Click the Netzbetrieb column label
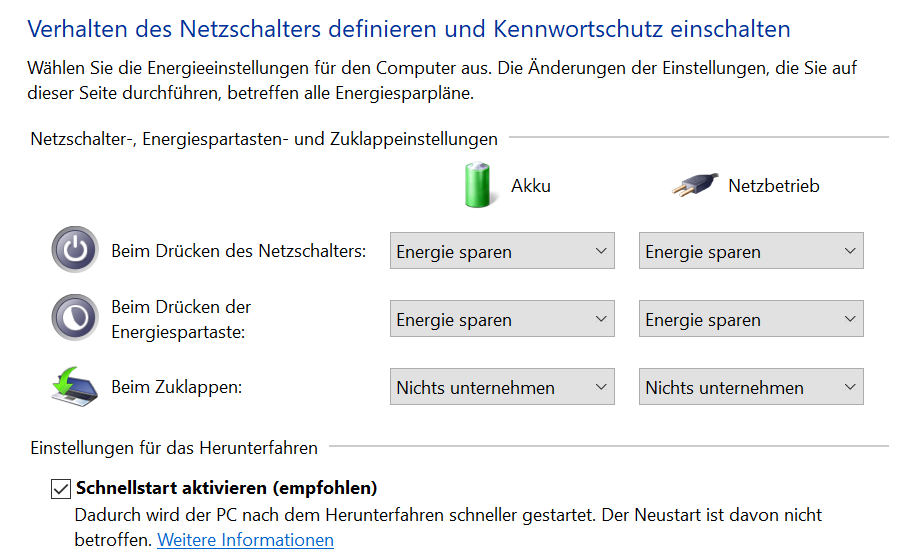This screenshot has width=917, height=555. [x=774, y=186]
